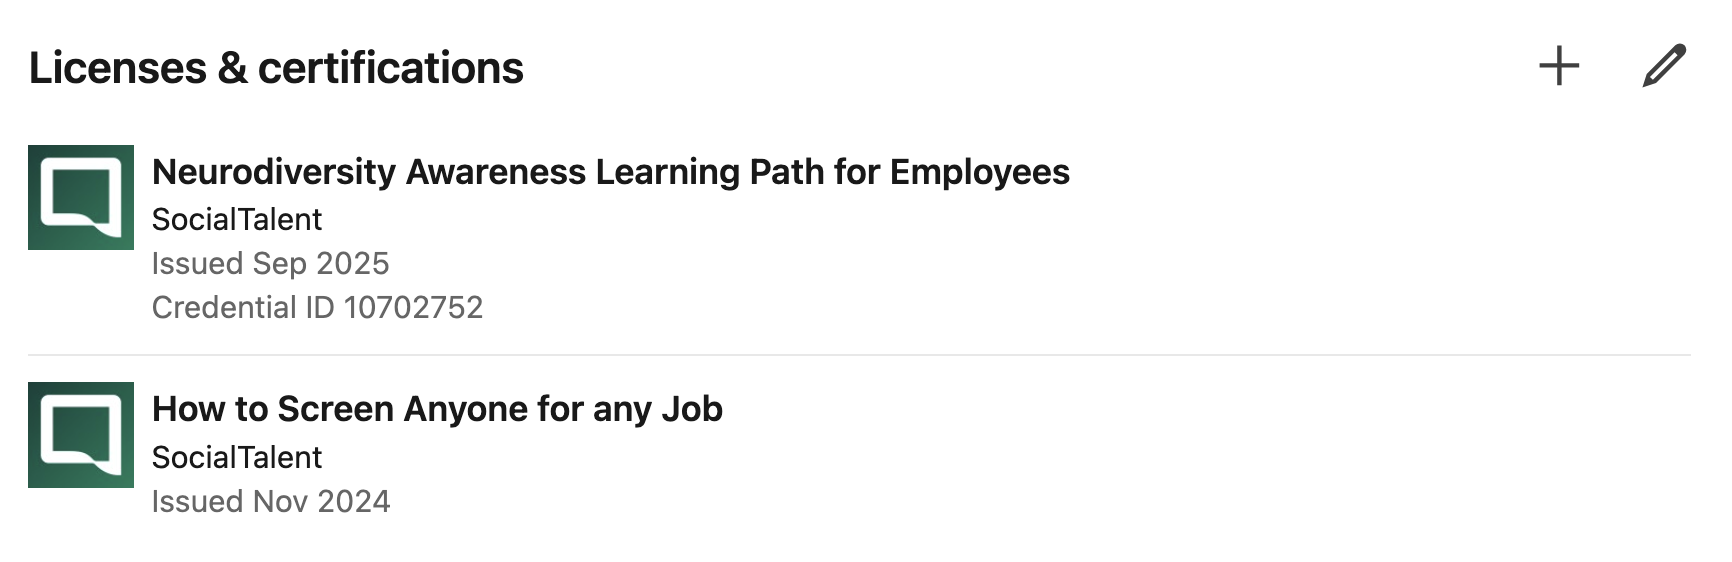The height and width of the screenshot is (562, 1732).
Task: Click SocialTalent logo beside How to Screen entry
Action: (81, 435)
